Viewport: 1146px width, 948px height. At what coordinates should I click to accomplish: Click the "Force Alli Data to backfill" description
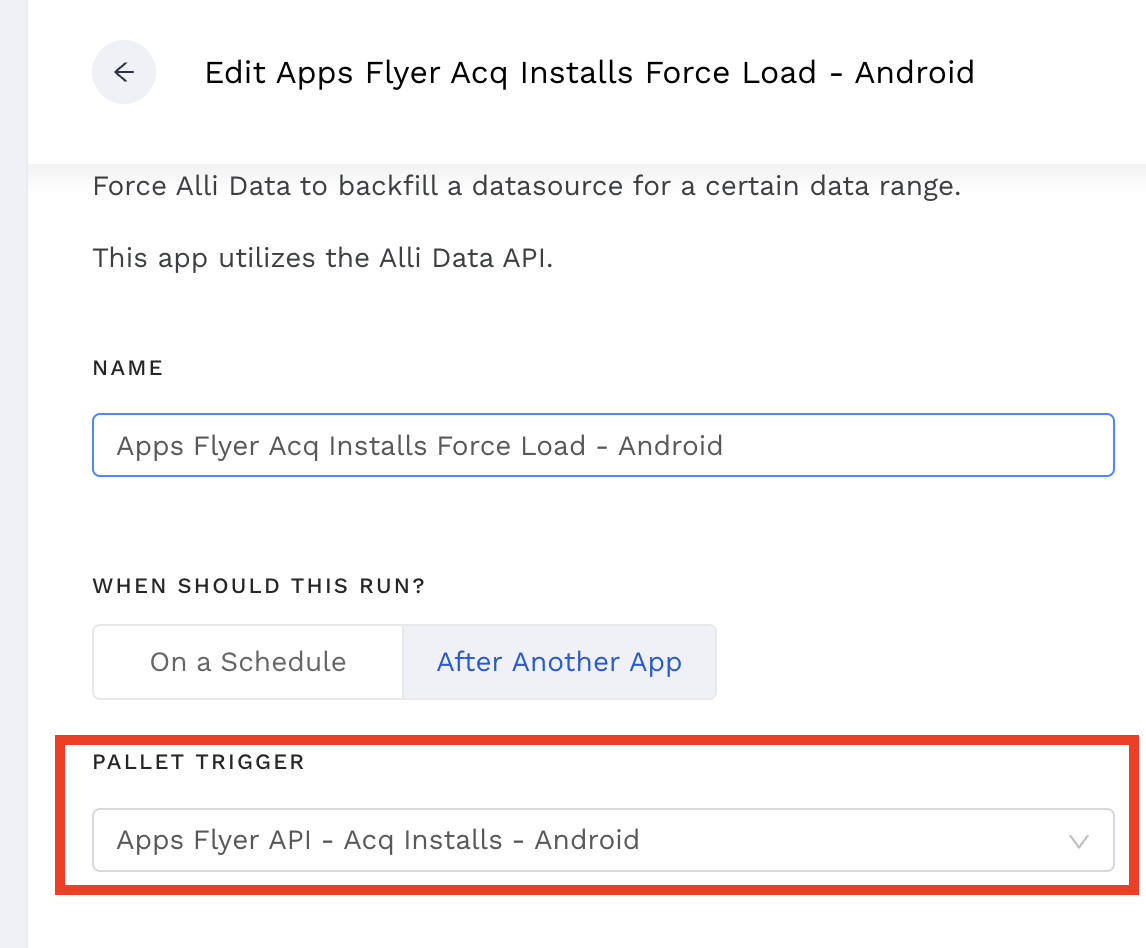[x=526, y=187]
